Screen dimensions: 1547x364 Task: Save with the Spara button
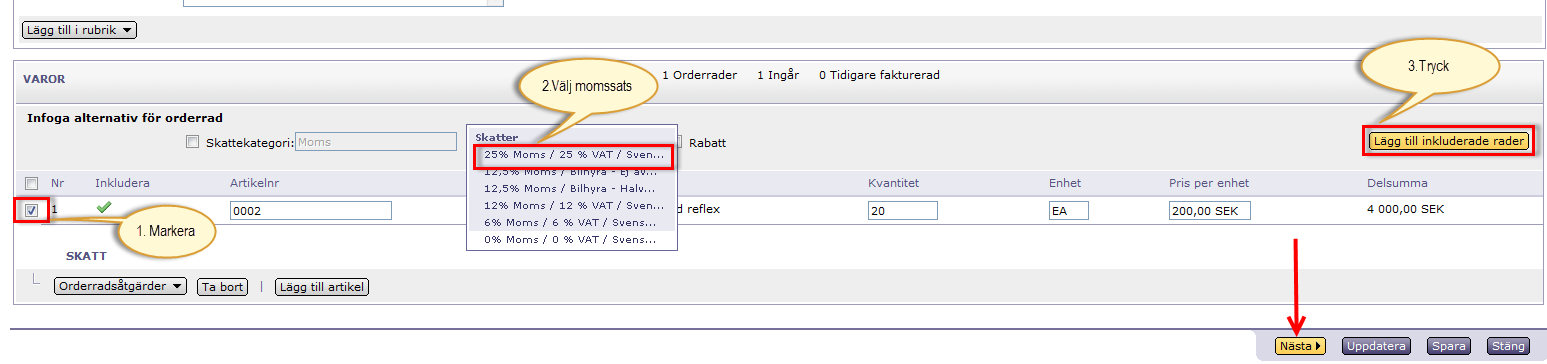pos(1449,346)
